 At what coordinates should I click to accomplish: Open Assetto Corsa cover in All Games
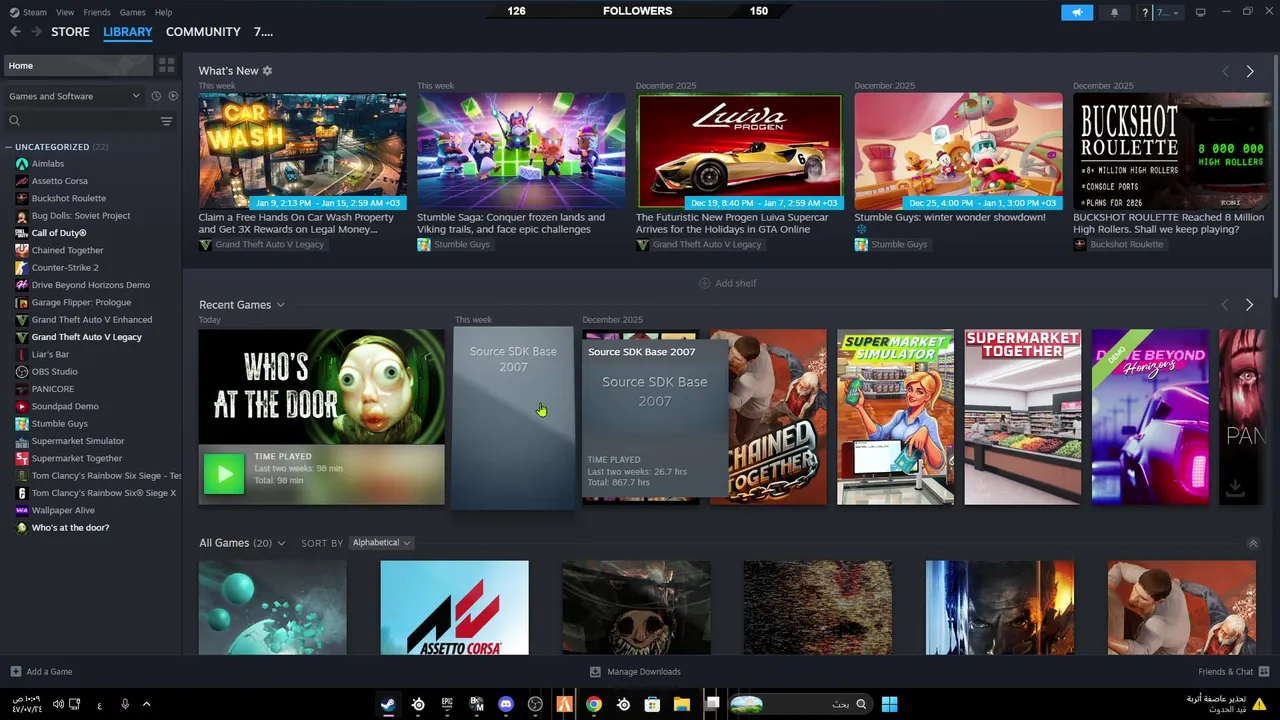tap(454, 608)
